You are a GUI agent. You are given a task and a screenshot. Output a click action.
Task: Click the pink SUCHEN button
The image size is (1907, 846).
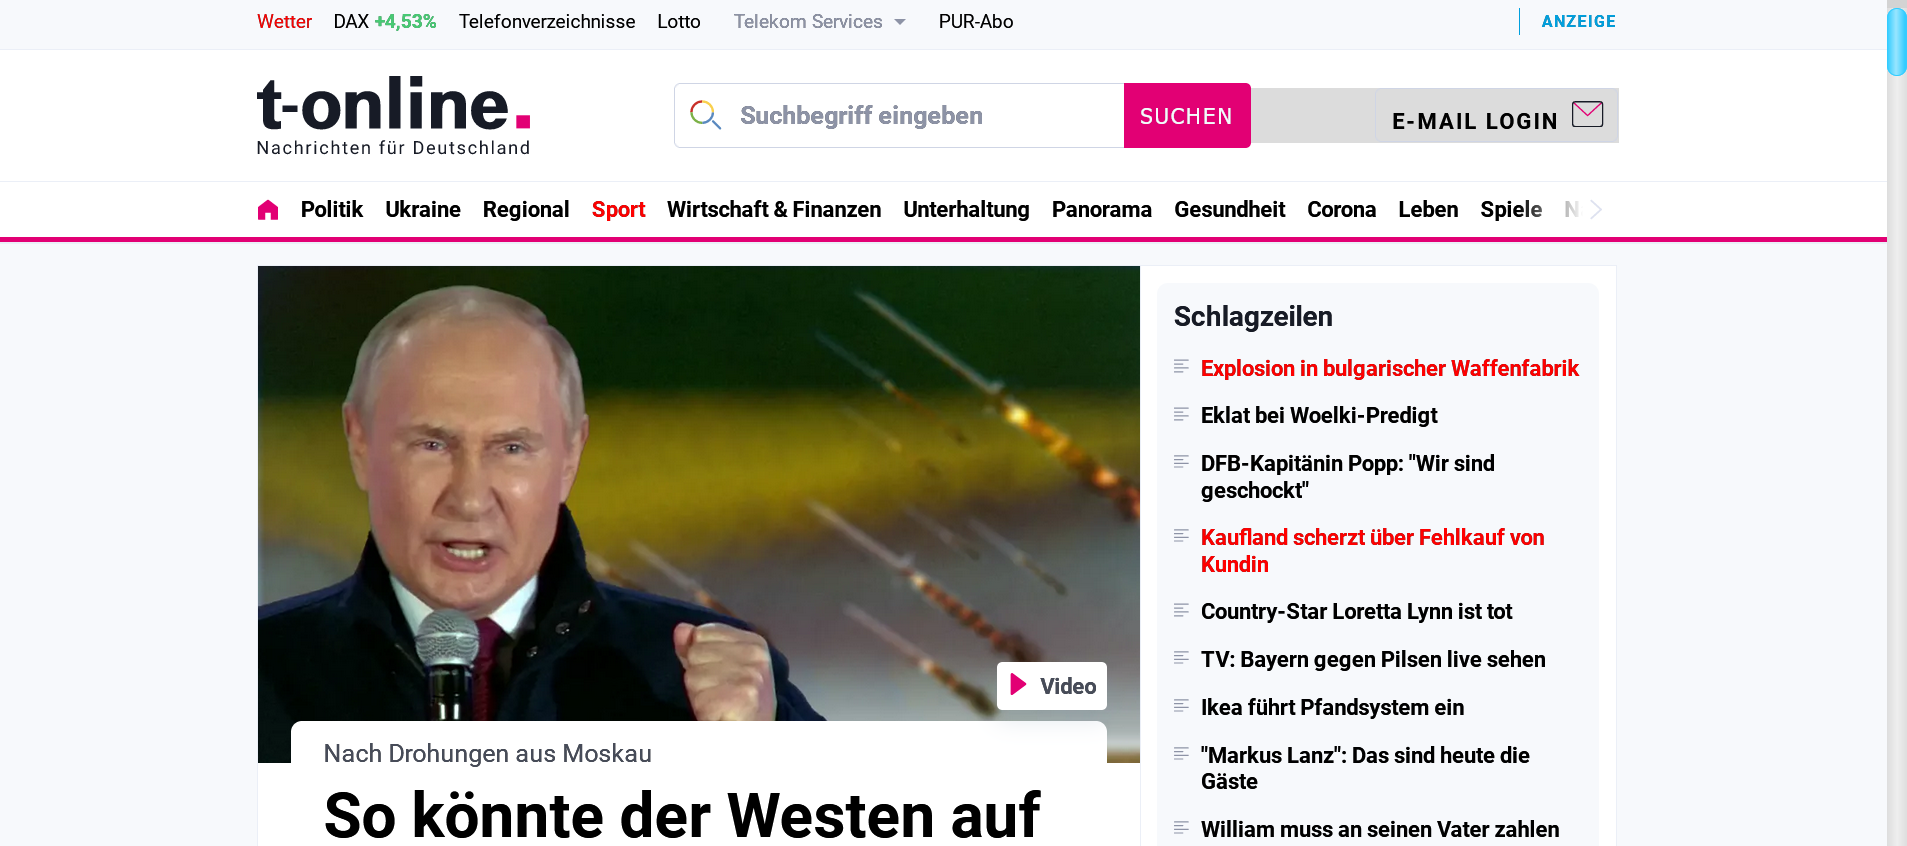click(x=1187, y=116)
